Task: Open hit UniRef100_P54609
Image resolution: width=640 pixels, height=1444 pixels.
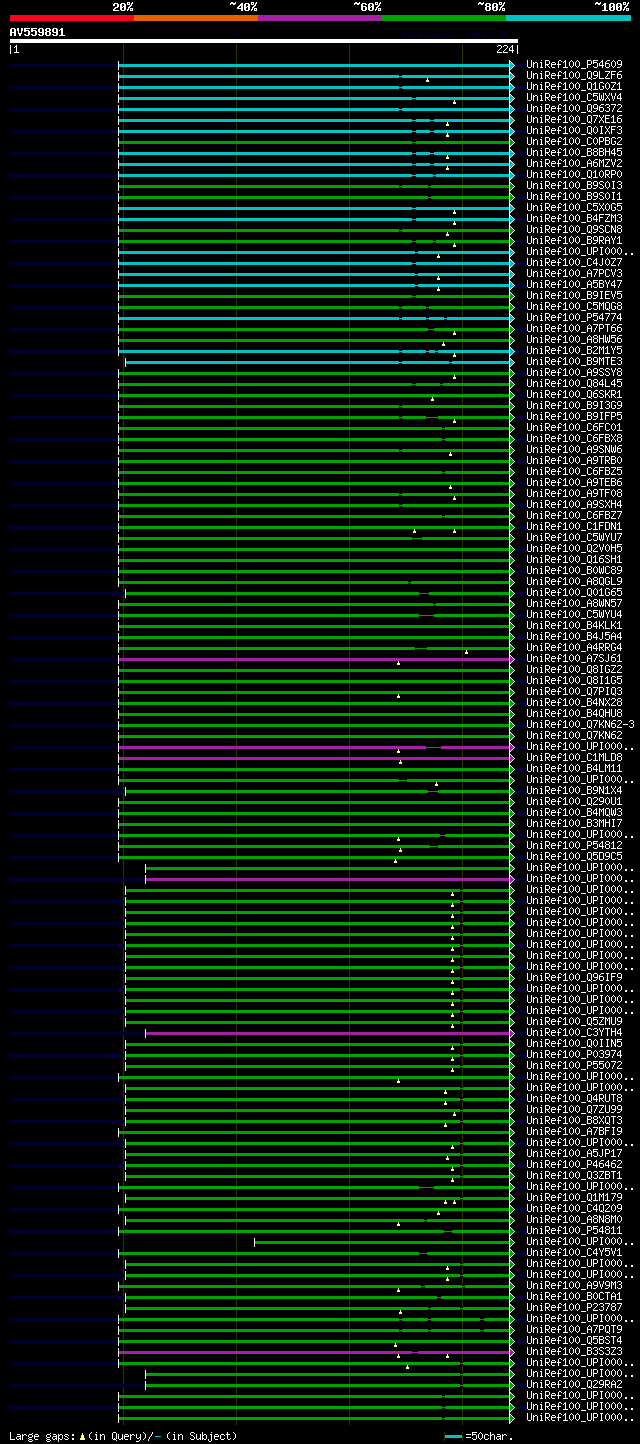Action: pyautogui.click(x=574, y=65)
